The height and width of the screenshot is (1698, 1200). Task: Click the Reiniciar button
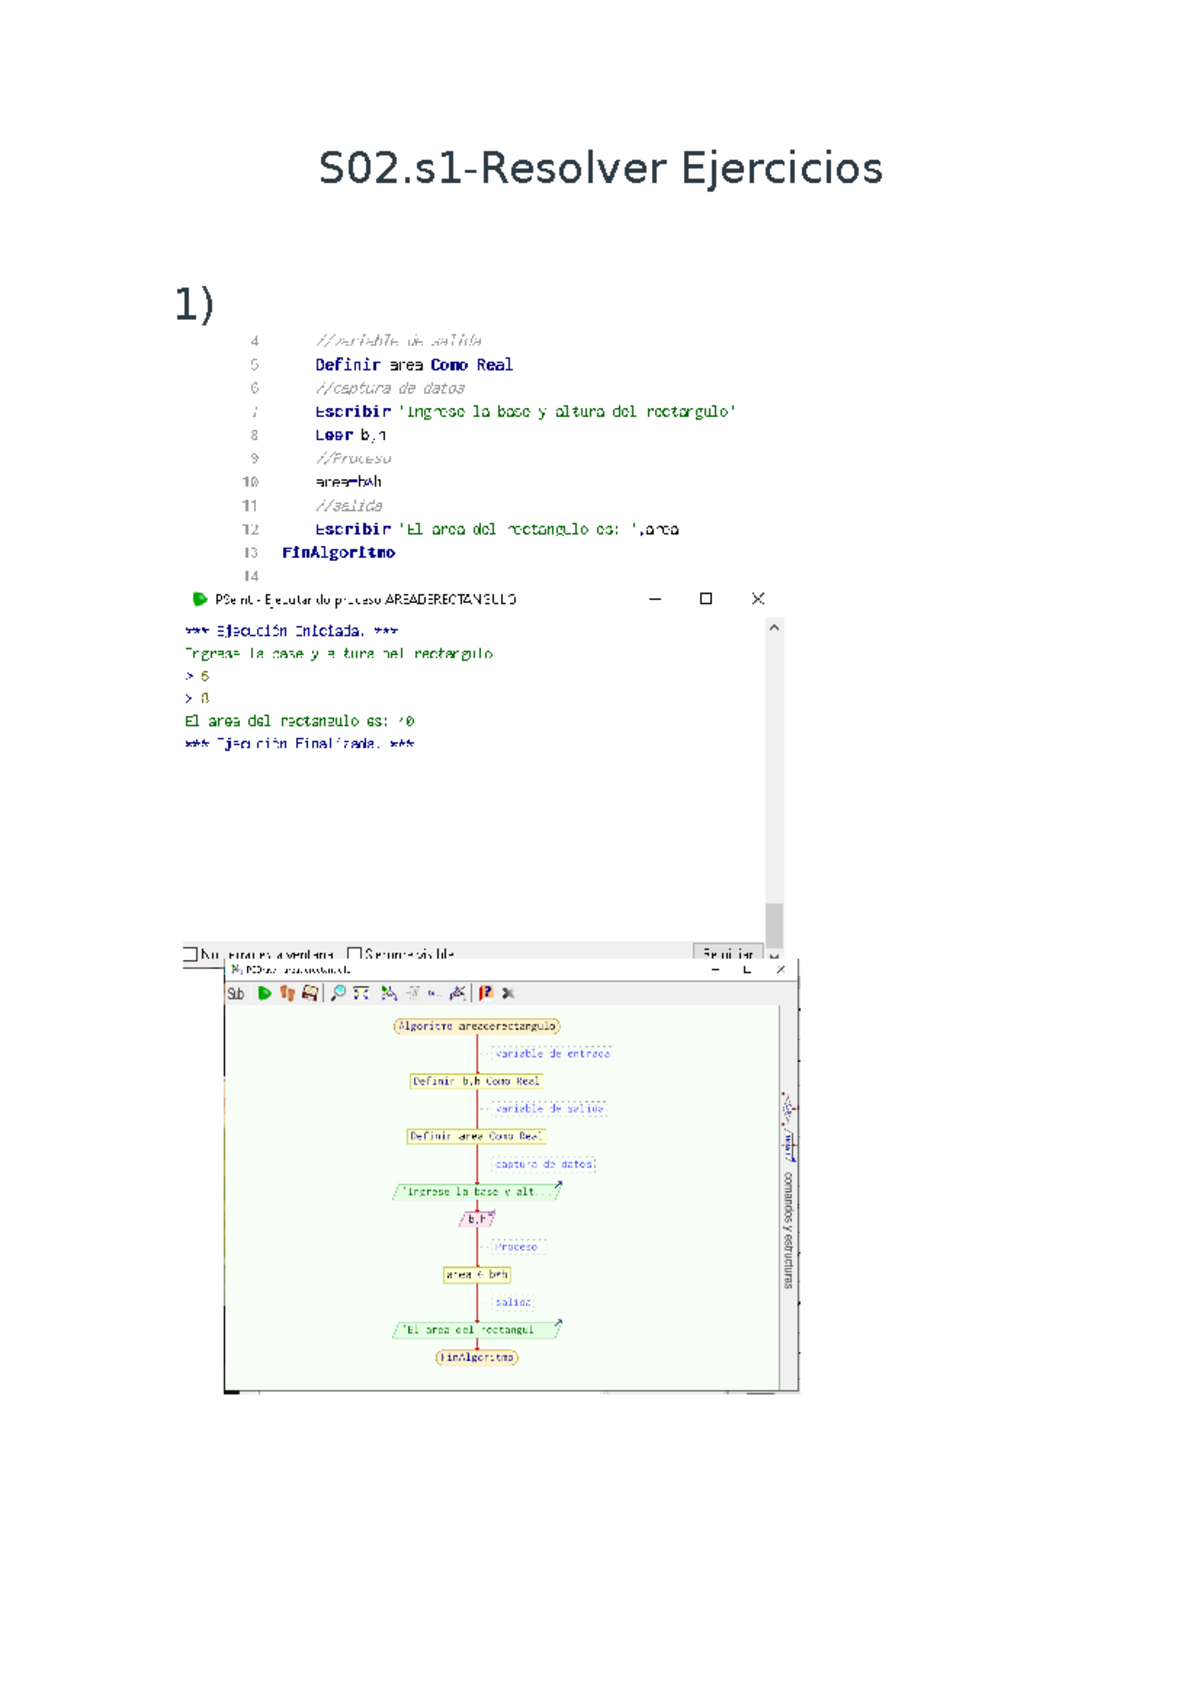click(728, 953)
